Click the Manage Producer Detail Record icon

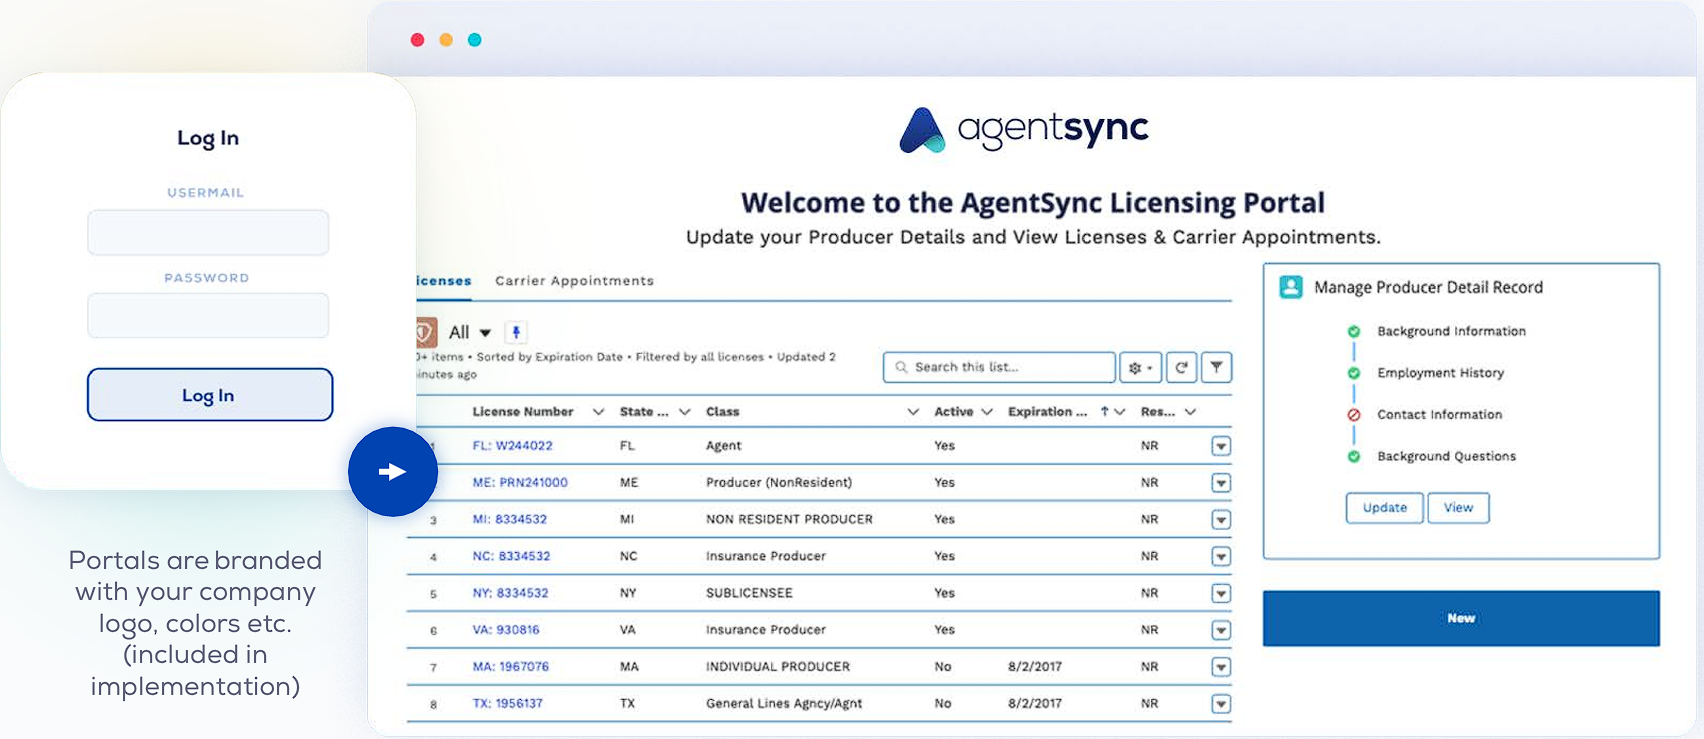click(1291, 287)
